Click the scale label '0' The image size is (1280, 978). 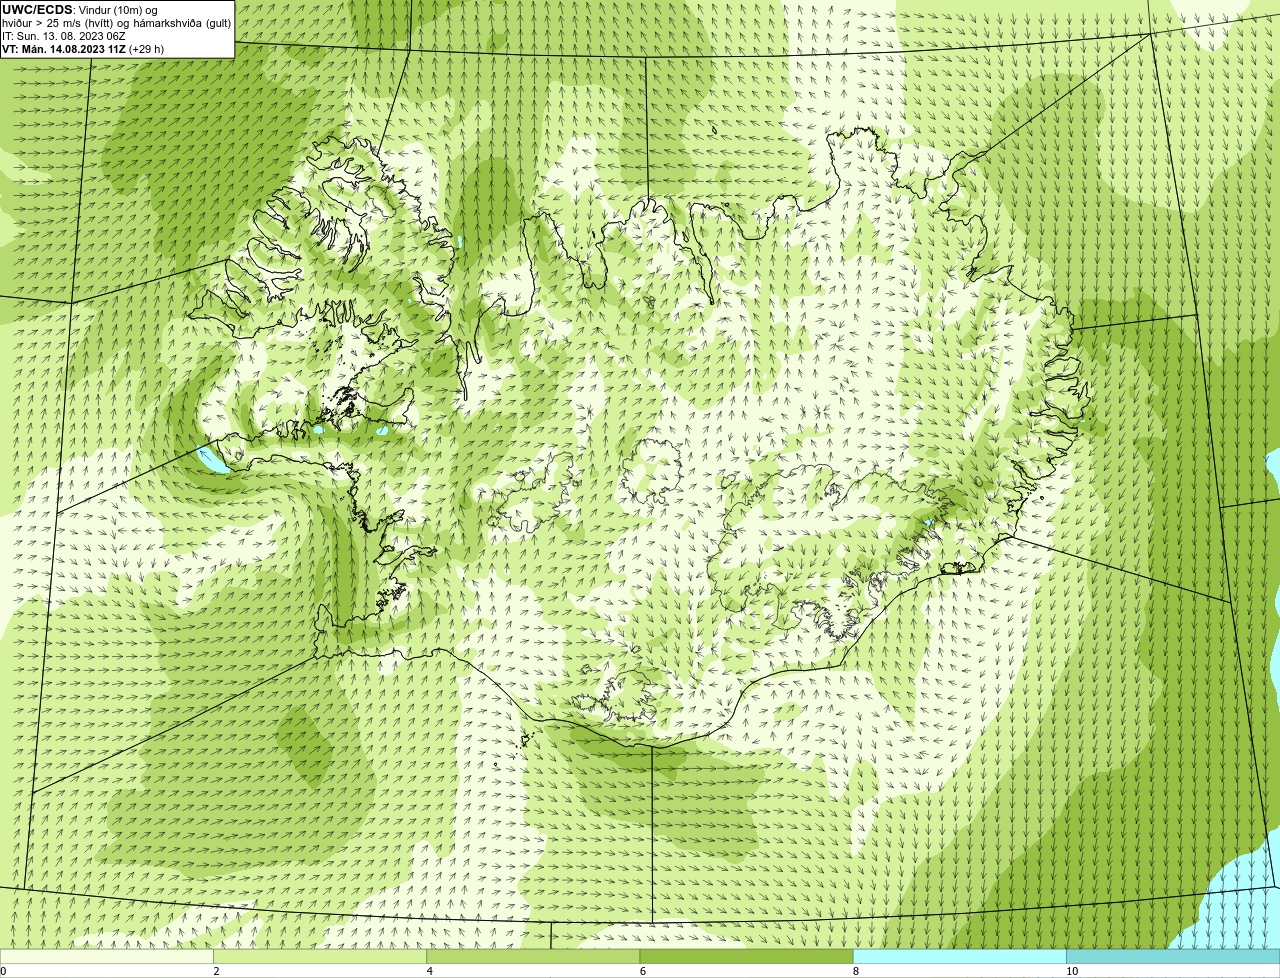(3, 971)
